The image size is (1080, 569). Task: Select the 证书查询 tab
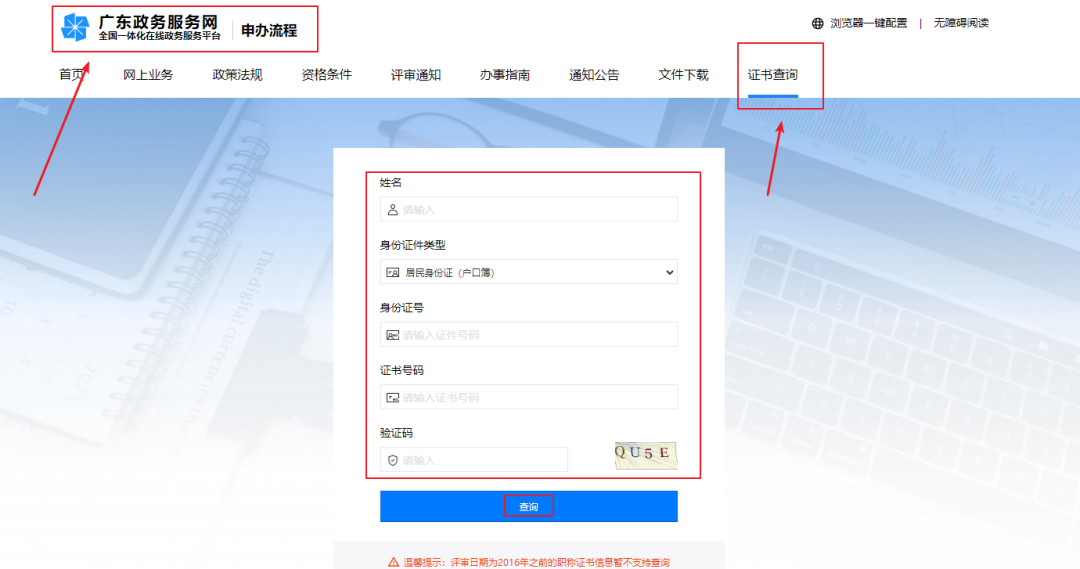[x=773, y=75]
